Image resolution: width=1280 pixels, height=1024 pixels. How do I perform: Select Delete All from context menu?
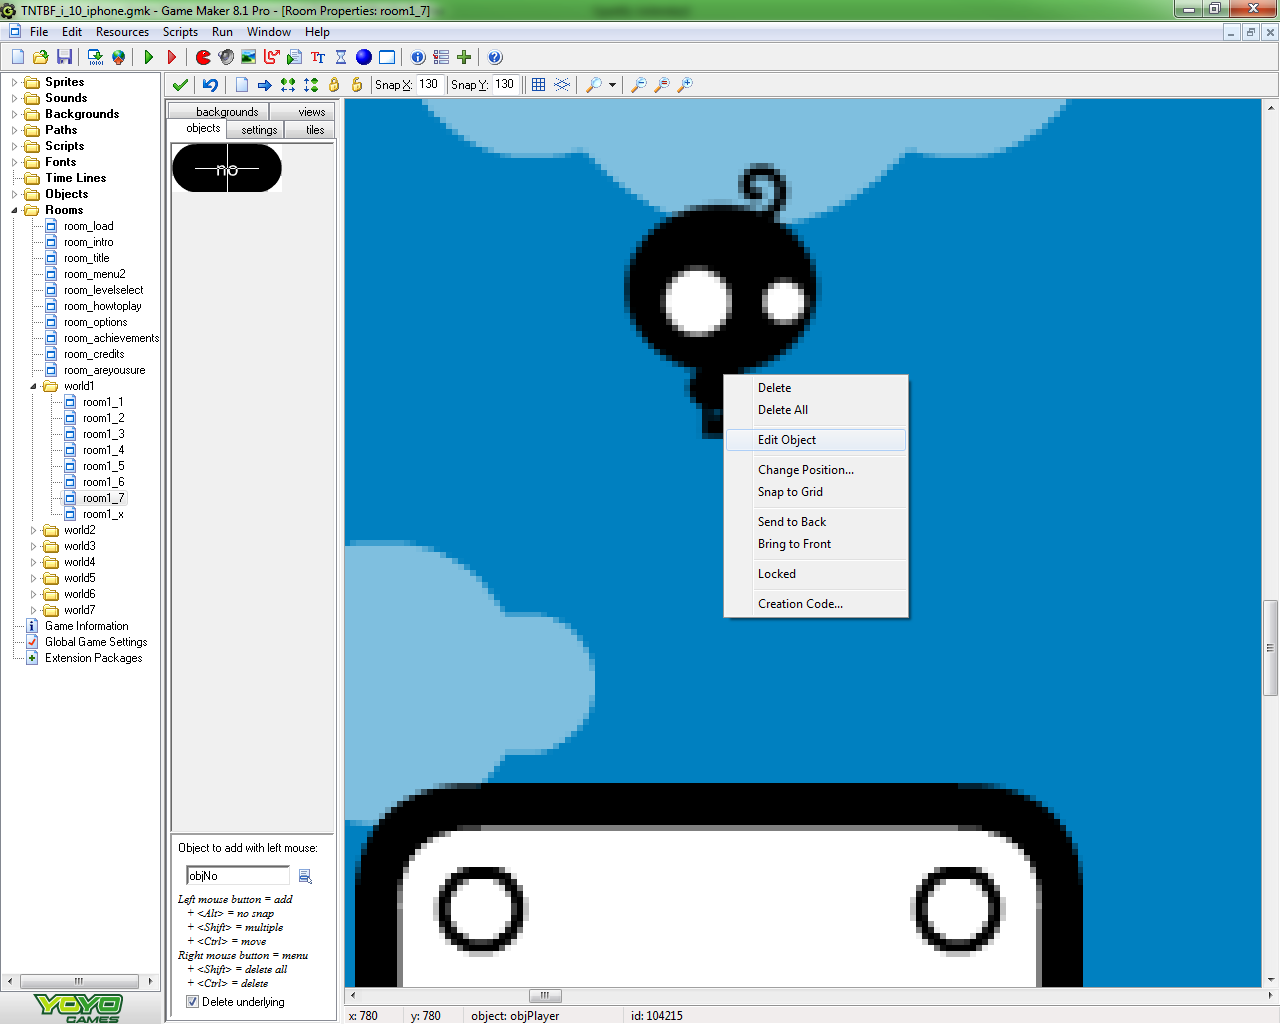click(816, 410)
